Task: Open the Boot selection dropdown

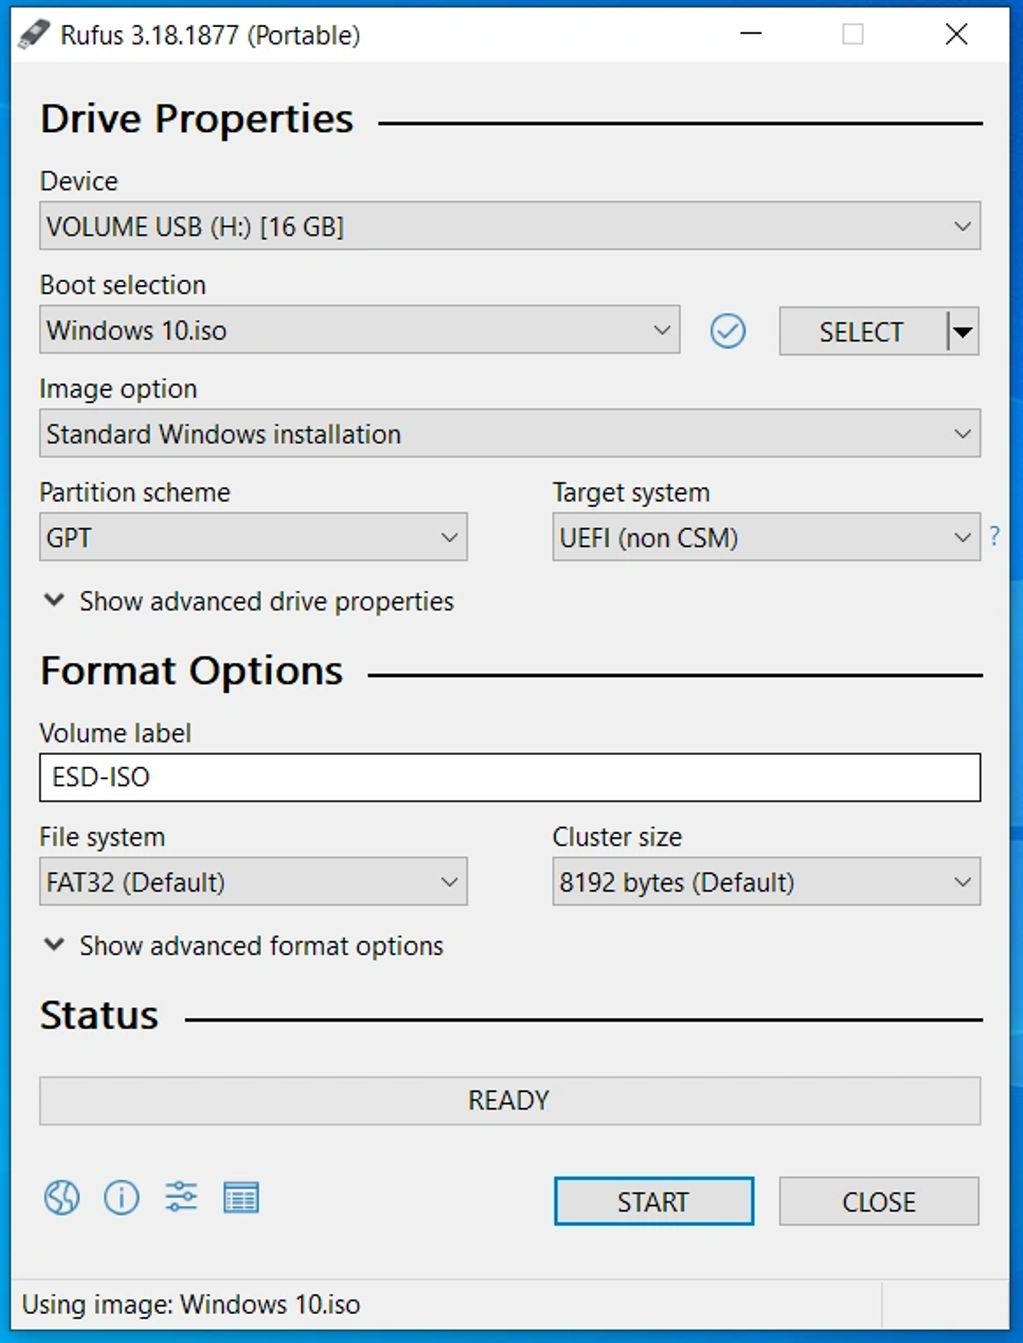Action: click(360, 330)
